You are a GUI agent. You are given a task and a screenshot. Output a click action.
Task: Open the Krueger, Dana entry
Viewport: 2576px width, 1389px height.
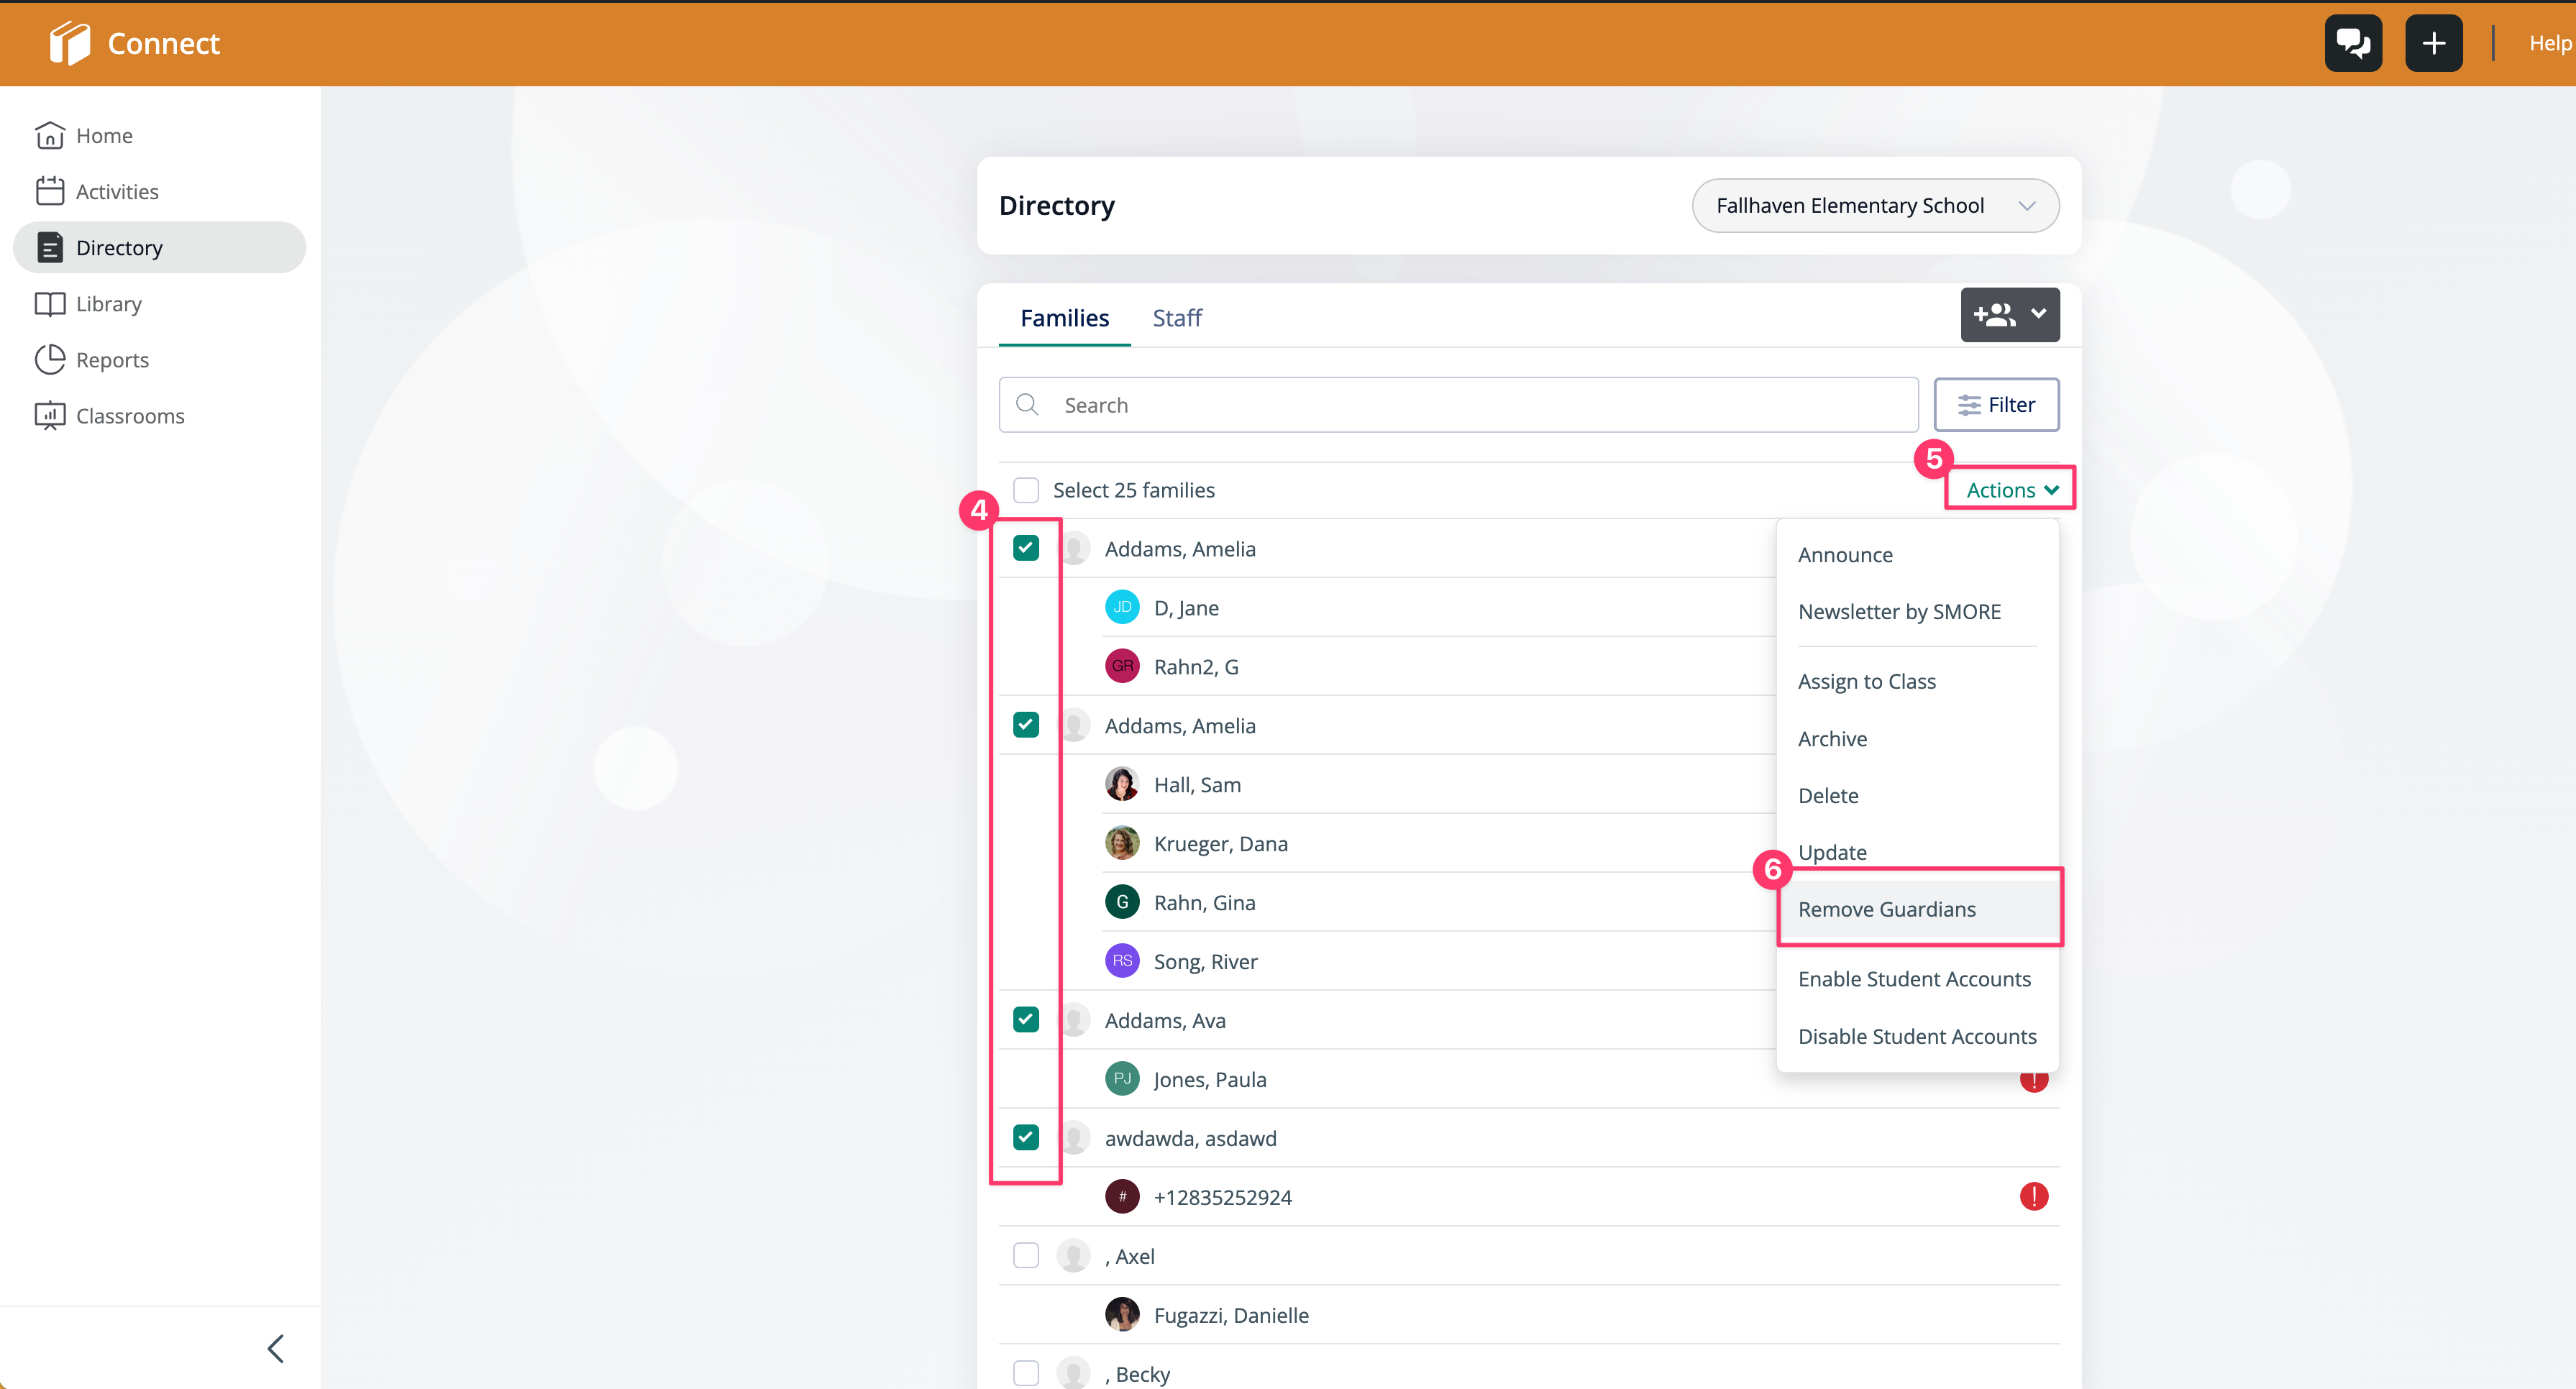pyautogui.click(x=1220, y=843)
